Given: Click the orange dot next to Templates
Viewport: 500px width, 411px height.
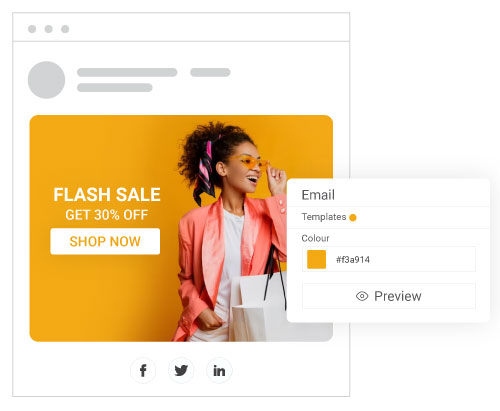Looking at the screenshot, I should tap(353, 218).
